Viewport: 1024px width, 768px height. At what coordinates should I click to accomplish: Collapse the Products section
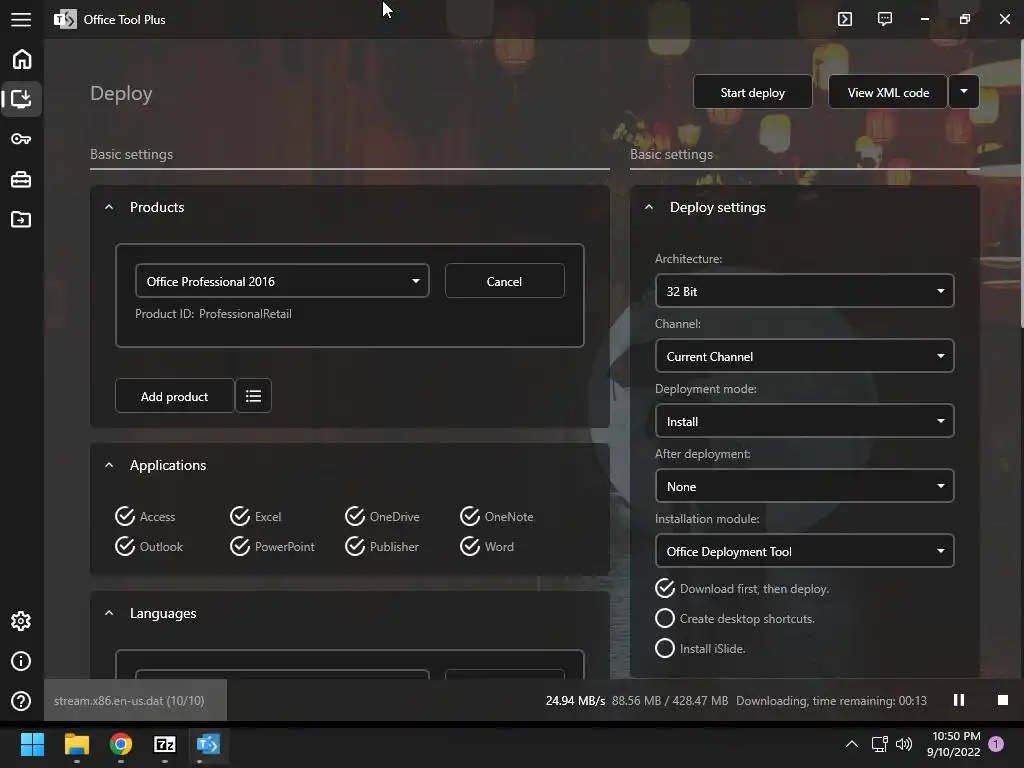[109, 207]
